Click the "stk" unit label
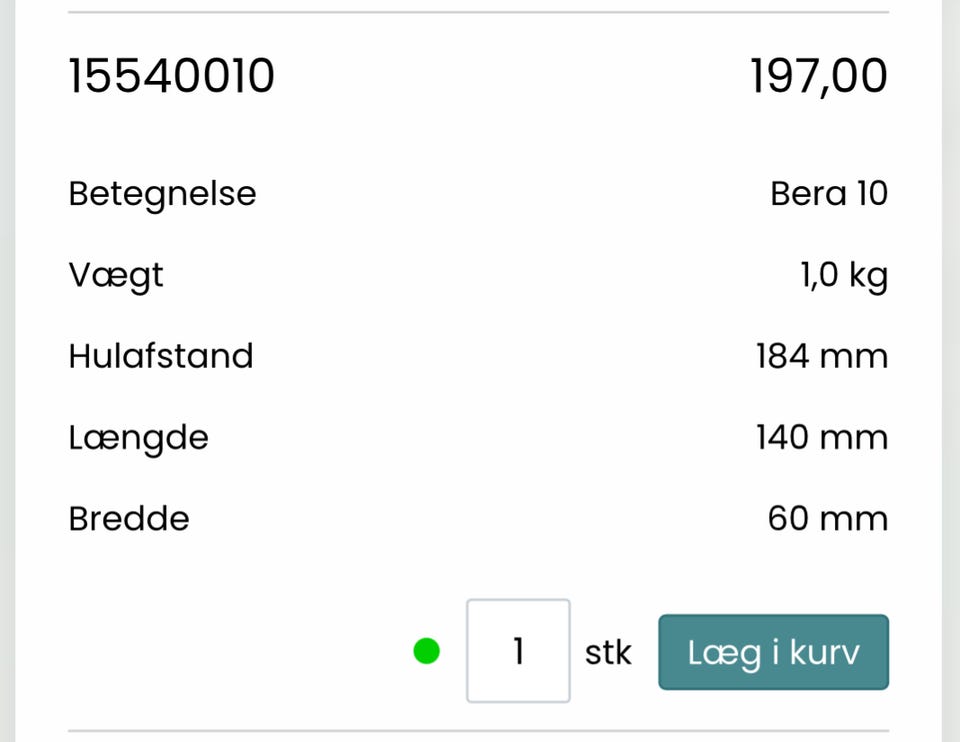 click(608, 653)
